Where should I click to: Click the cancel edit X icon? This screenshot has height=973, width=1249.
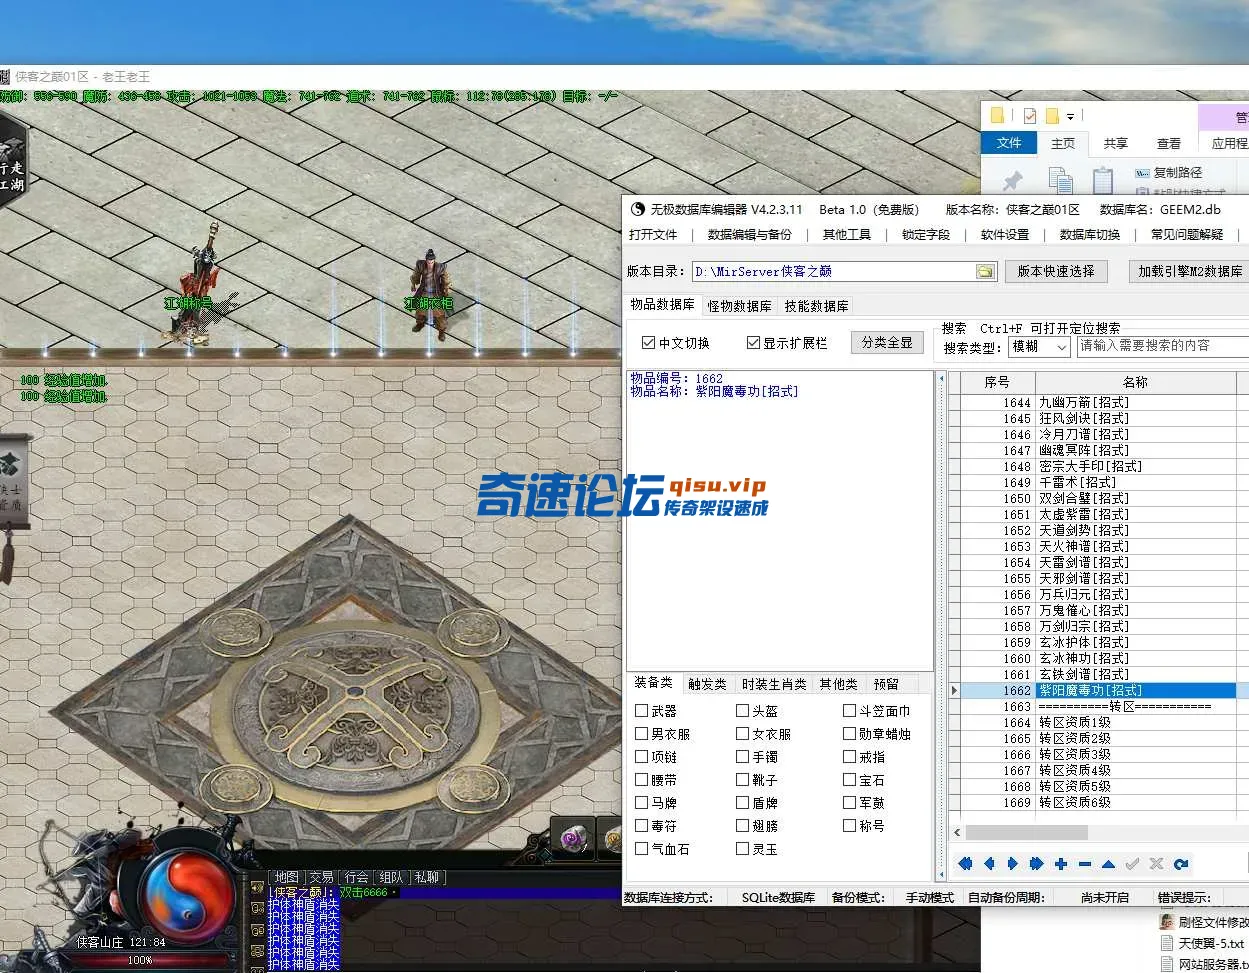pos(1157,864)
